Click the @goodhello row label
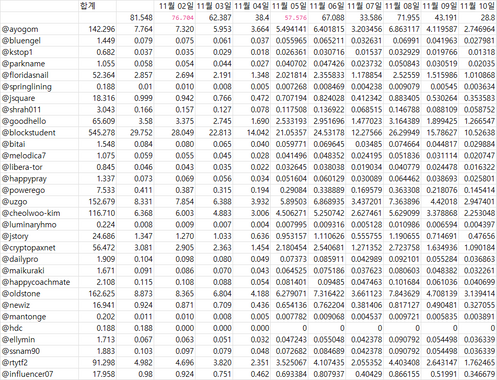This screenshot has height=380, width=497. tap(24, 121)
